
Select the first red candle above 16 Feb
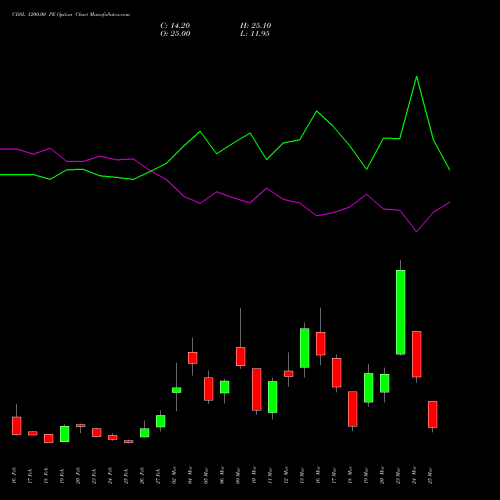click(17, 426)
